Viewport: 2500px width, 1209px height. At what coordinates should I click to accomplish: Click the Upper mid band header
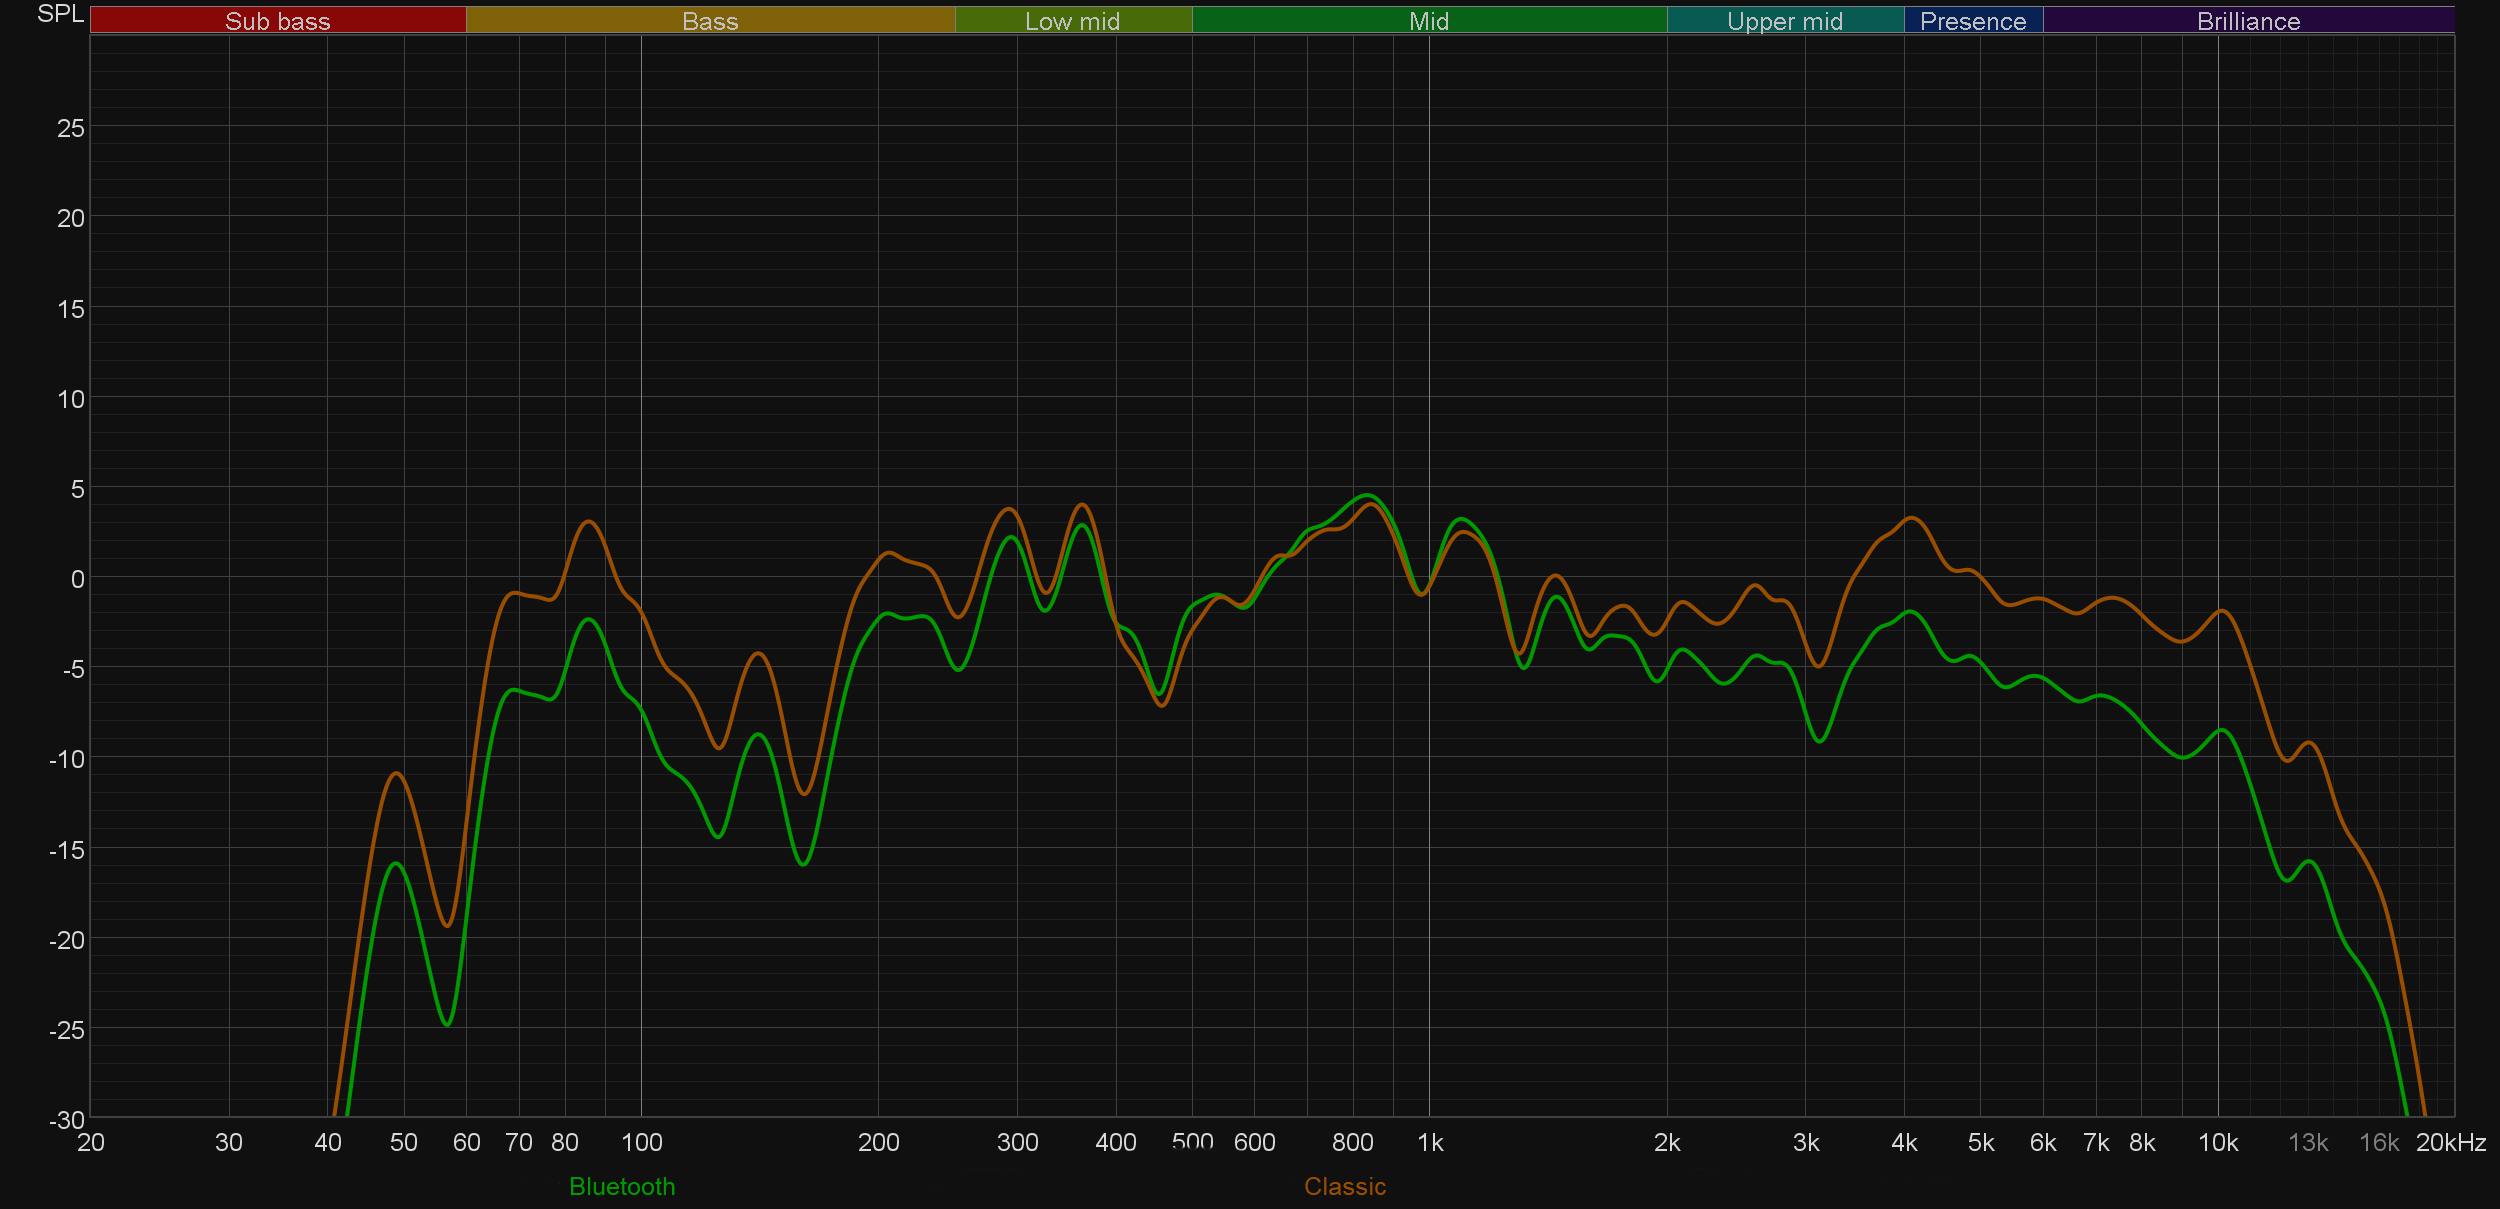click(1784, 21)
